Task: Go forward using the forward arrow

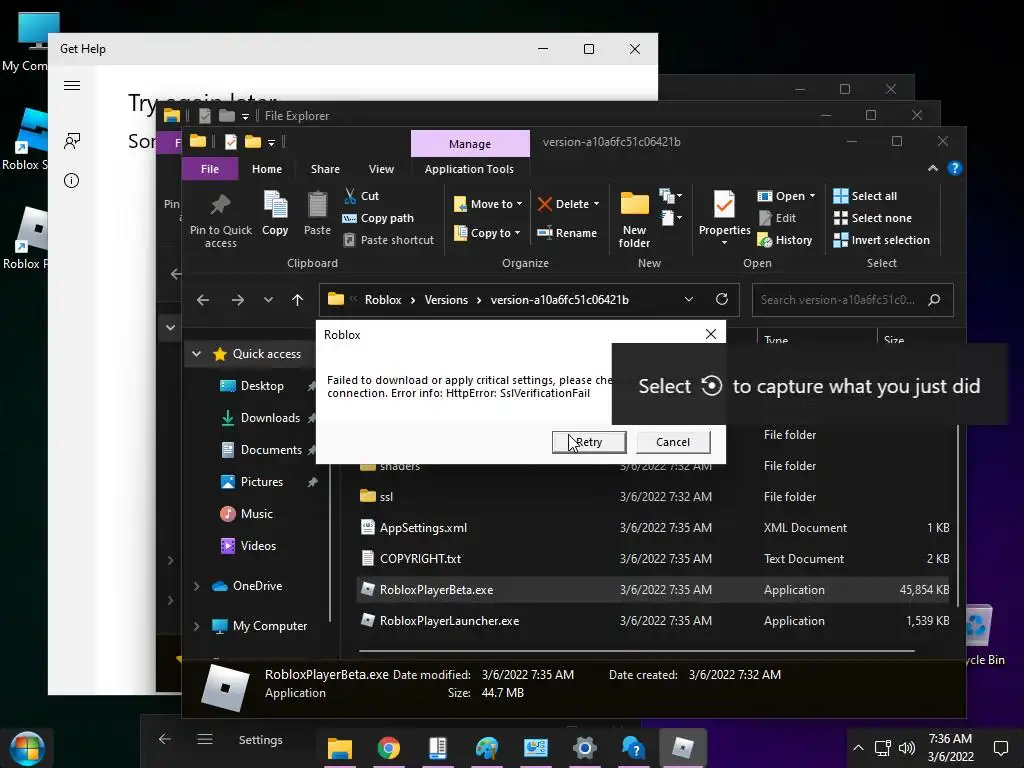Action: pos(238,300)
